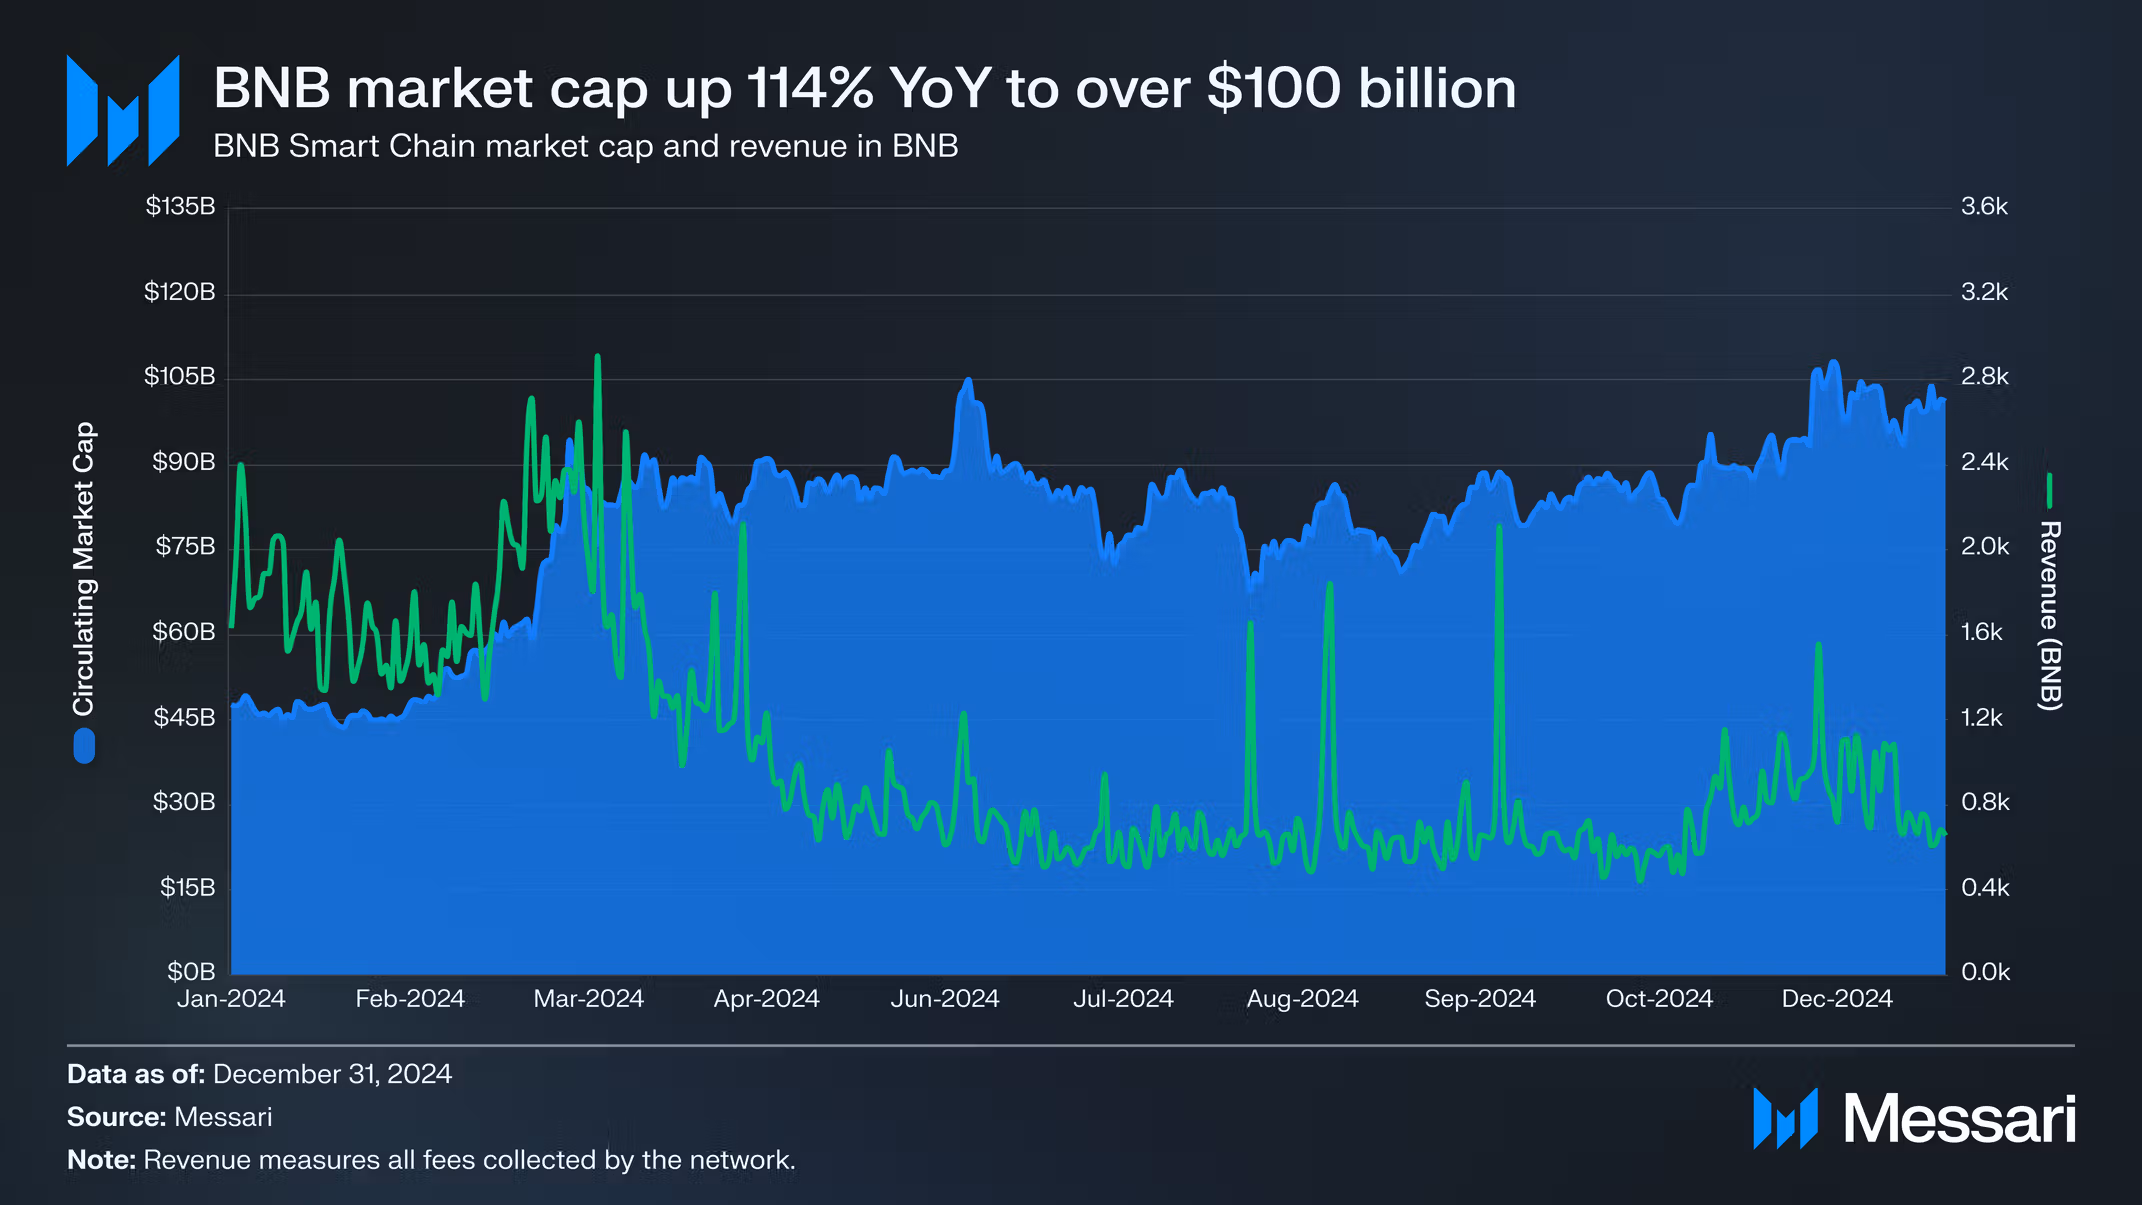Click the Dec-2024 x-axis label

(1837, 999)
